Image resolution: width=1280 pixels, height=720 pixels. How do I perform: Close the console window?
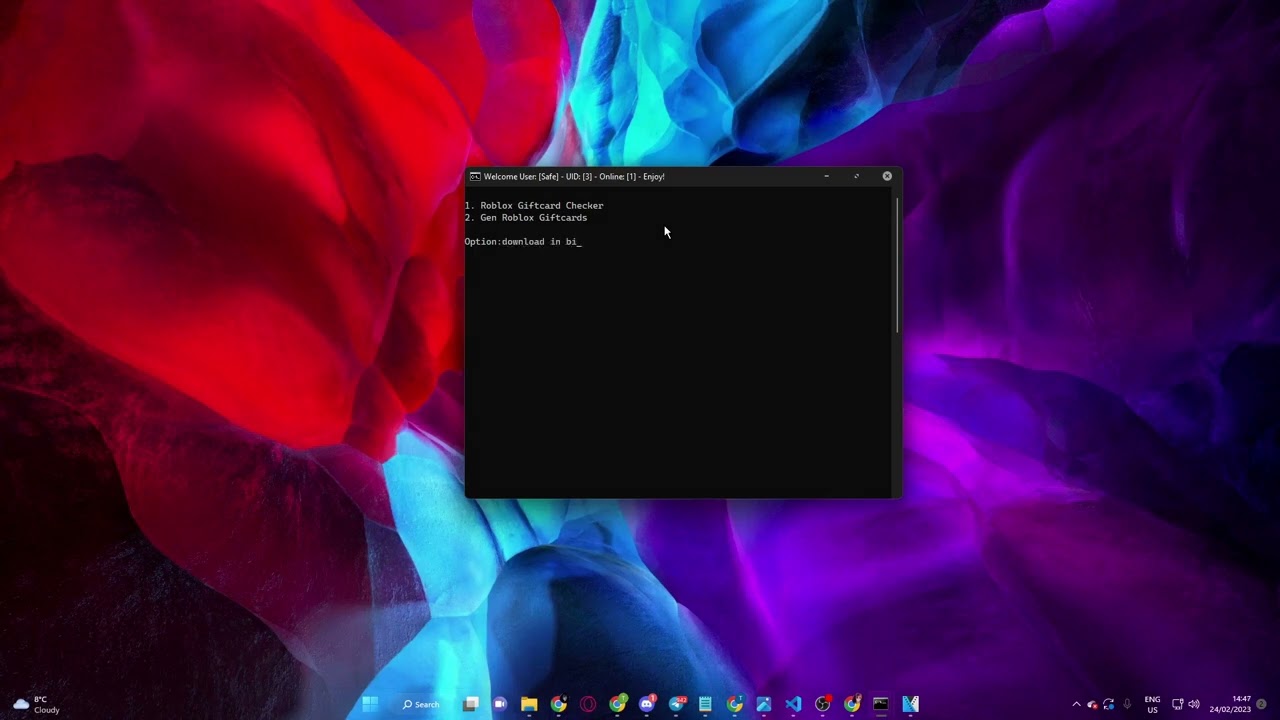pyautogui.click(x=887, y=176)
